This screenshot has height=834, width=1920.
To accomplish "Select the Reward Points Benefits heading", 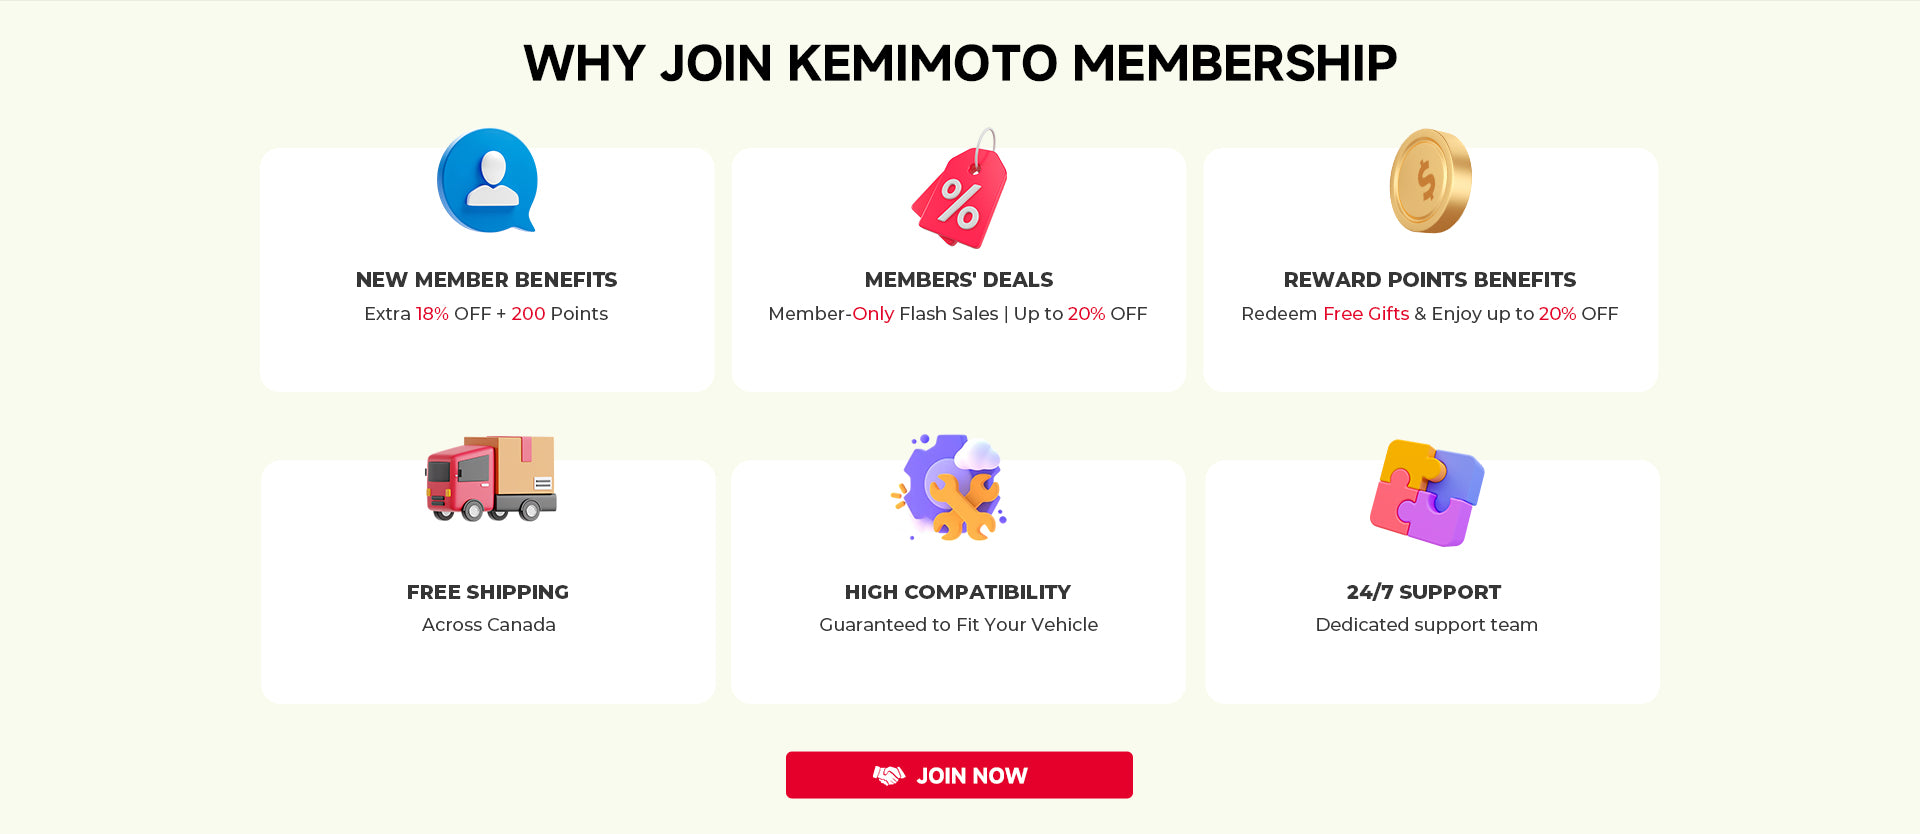I will tap(1430, 280).
